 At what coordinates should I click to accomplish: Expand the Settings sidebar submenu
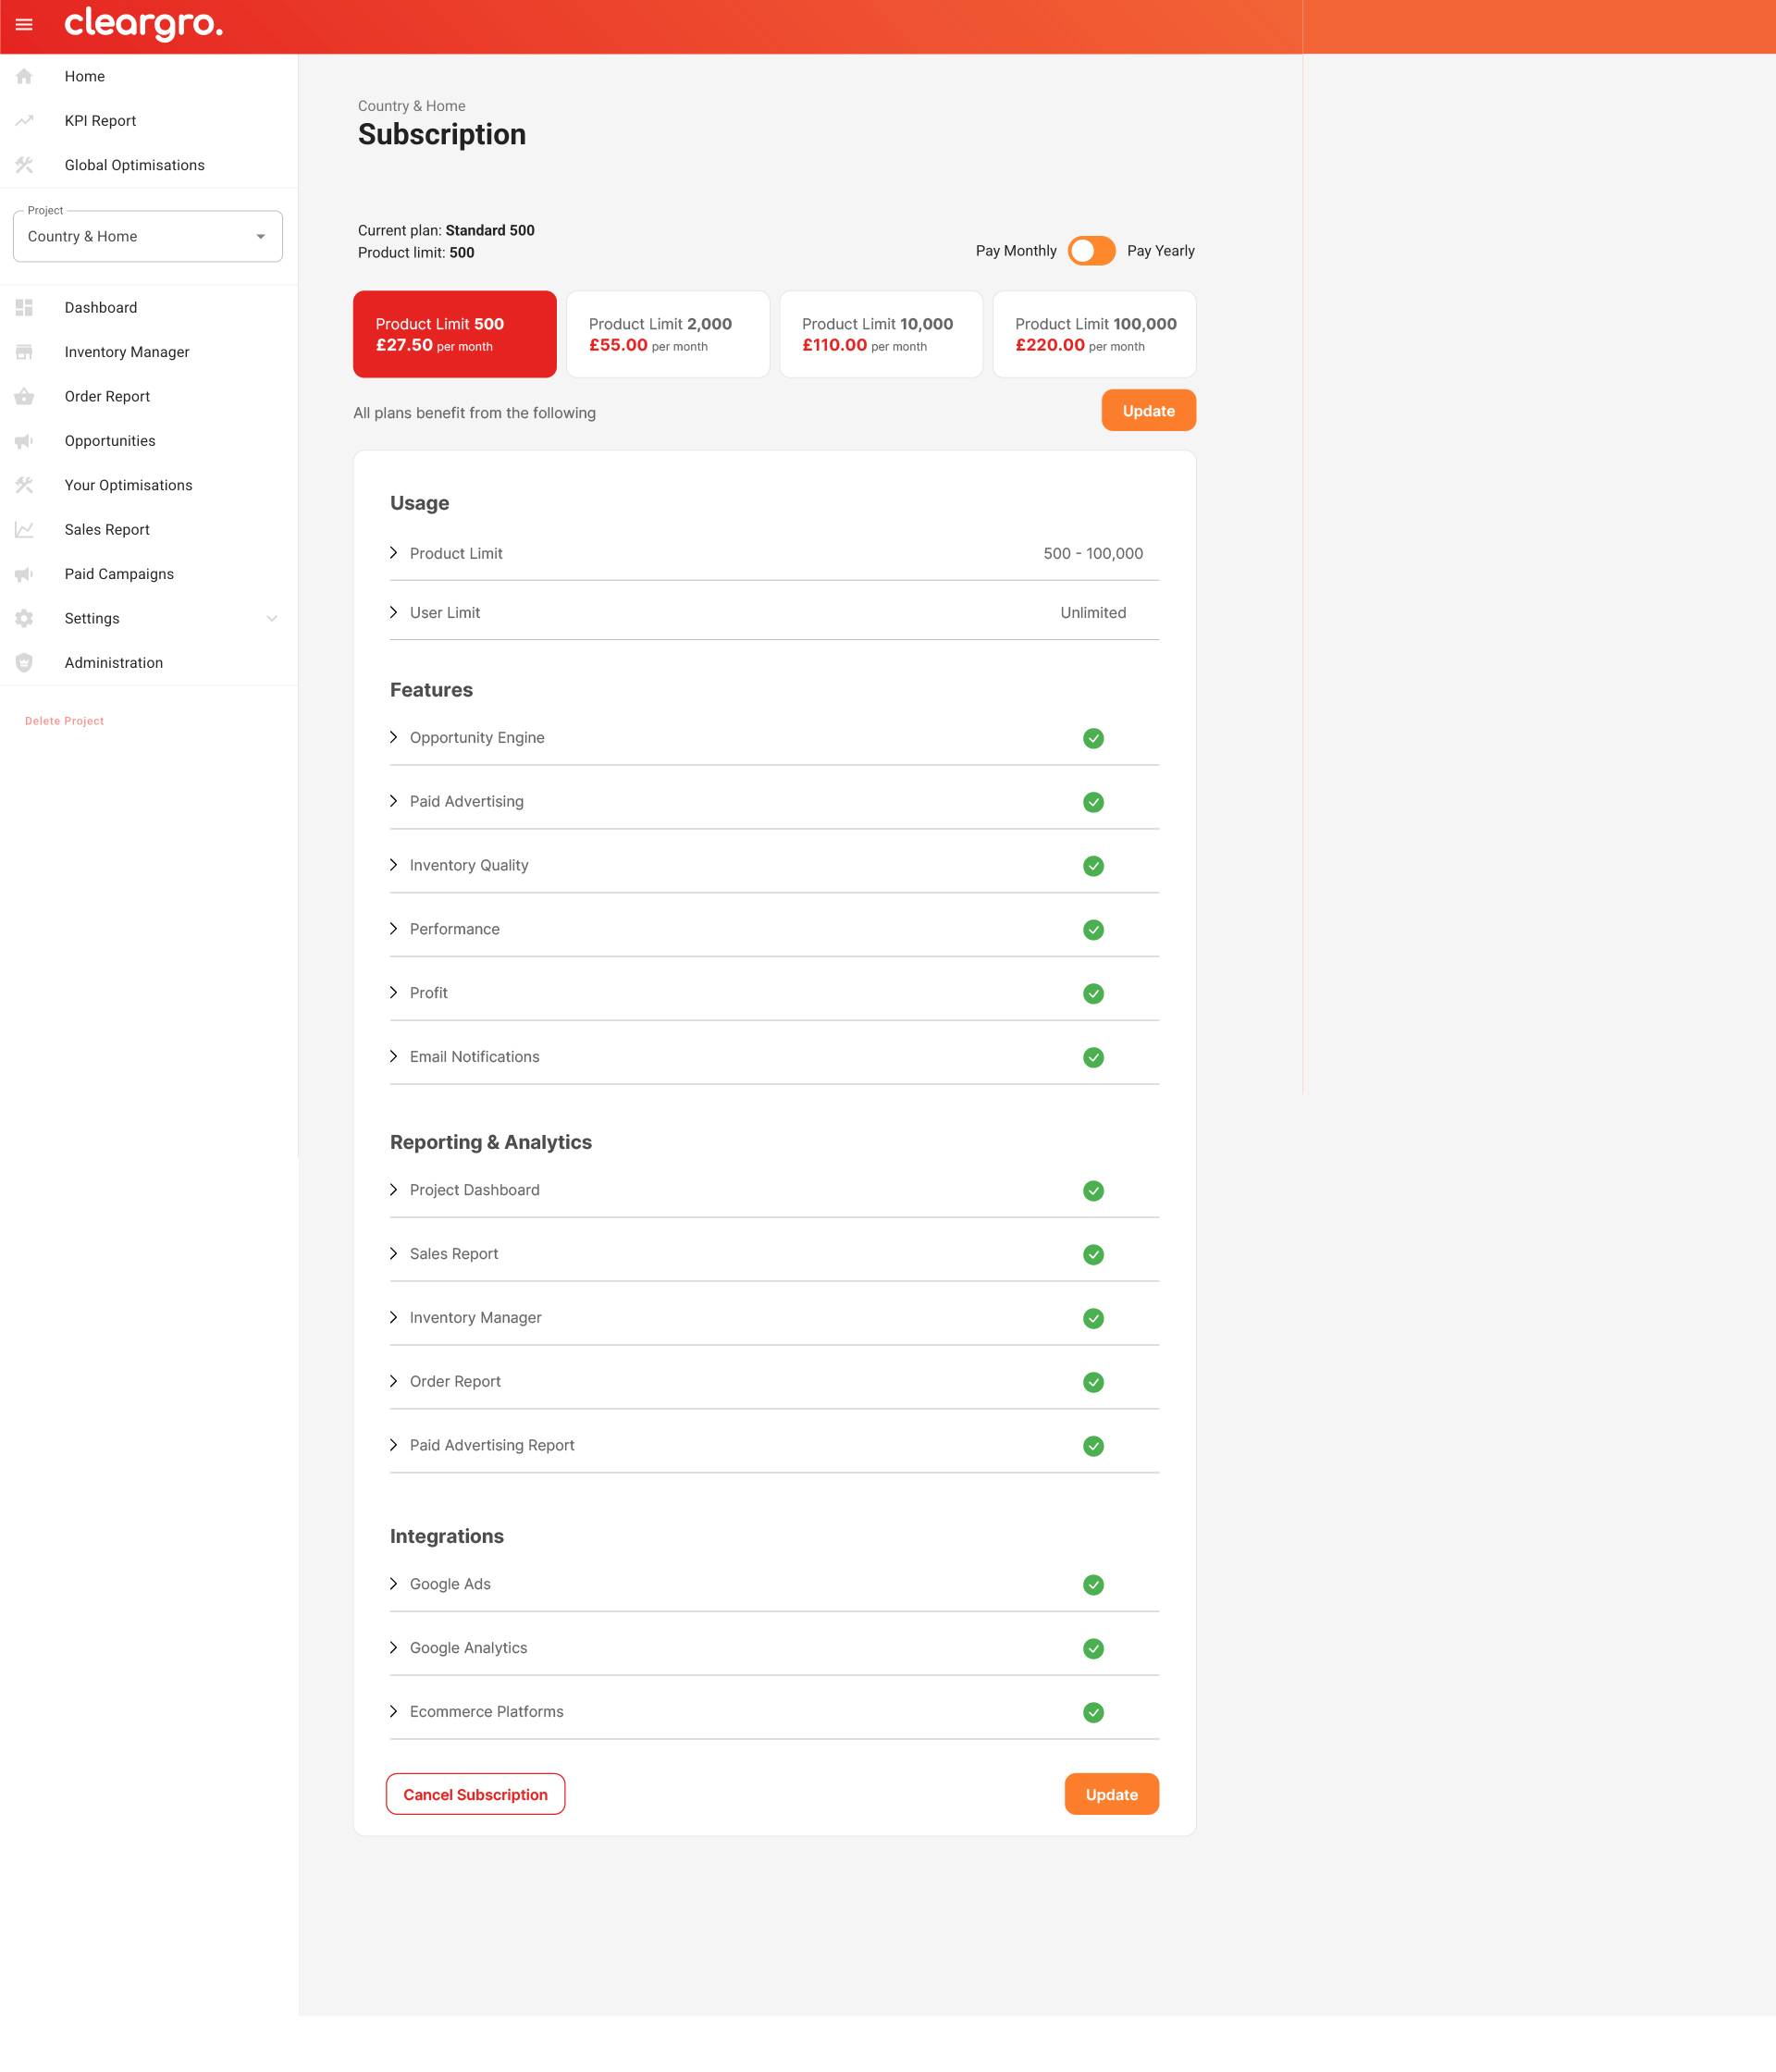271,619
